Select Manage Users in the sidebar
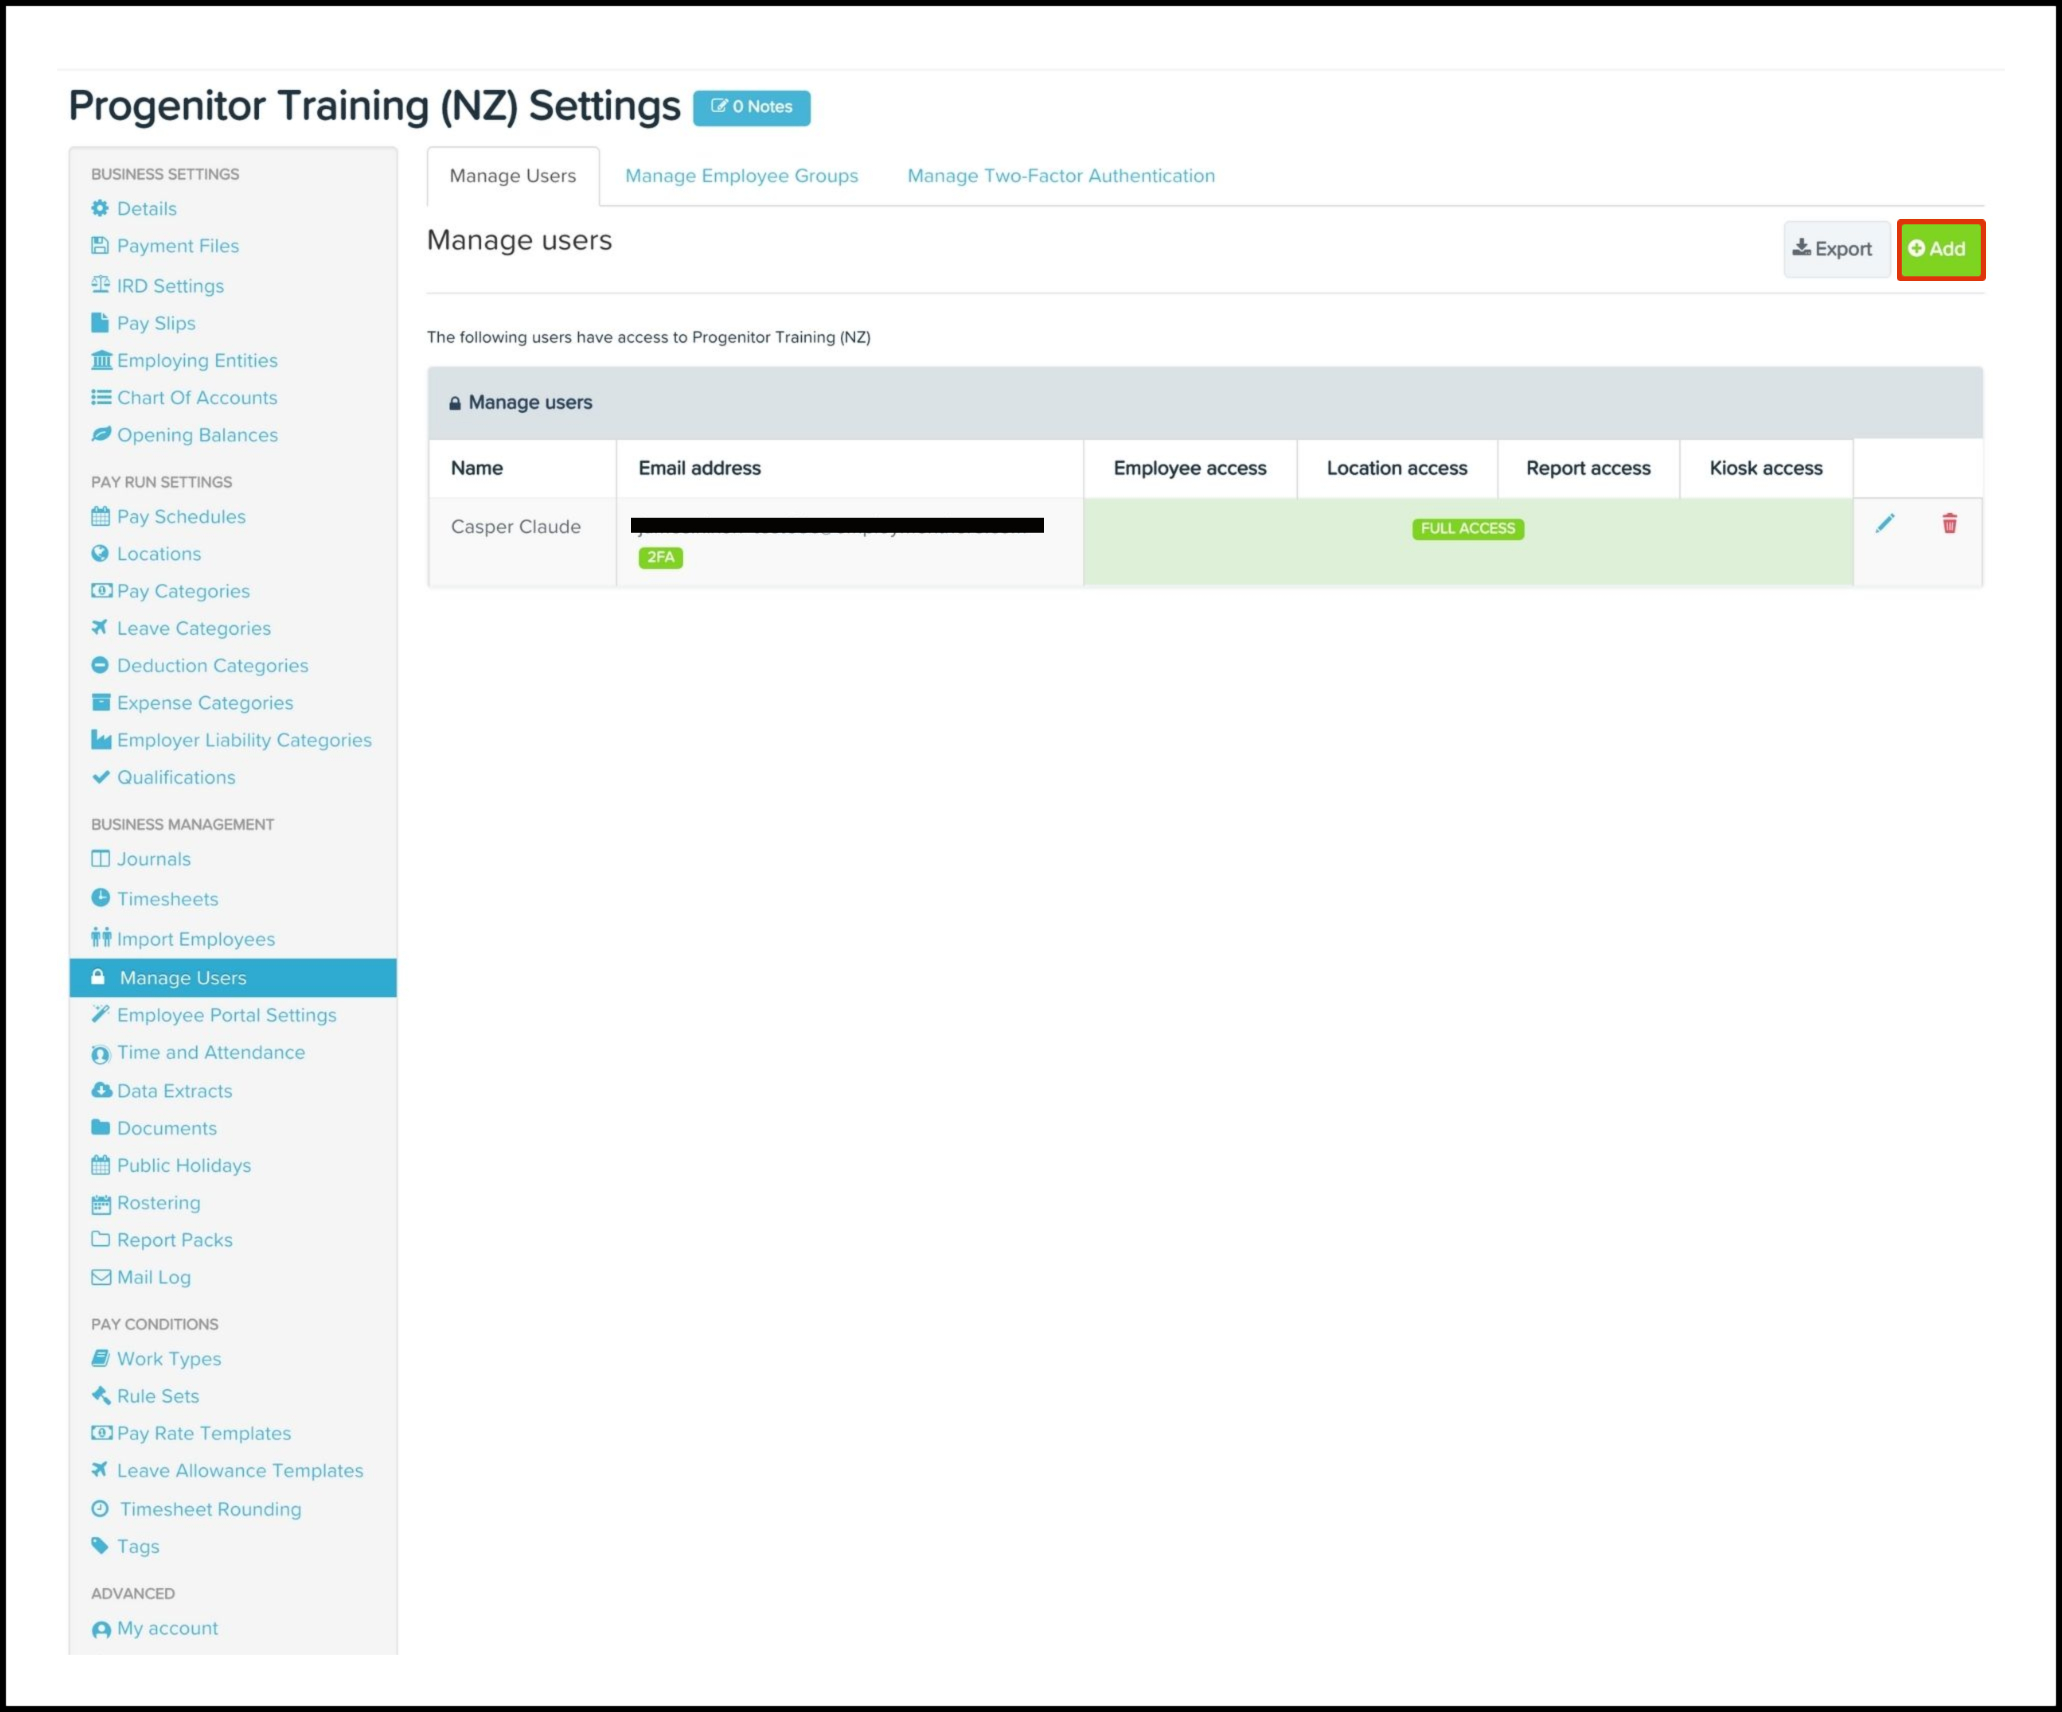This screenshot has height=1712, width=2062. pyautogui.click(x=233, y=978)
